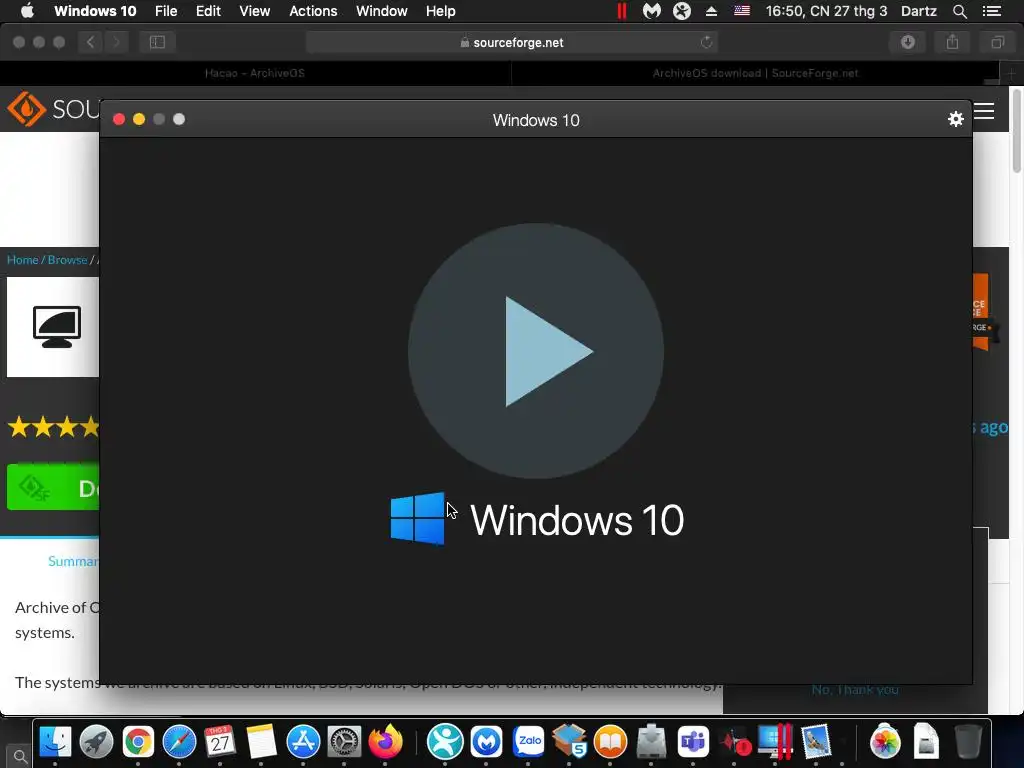Open Books from the Dock

(x=610, y=742)
